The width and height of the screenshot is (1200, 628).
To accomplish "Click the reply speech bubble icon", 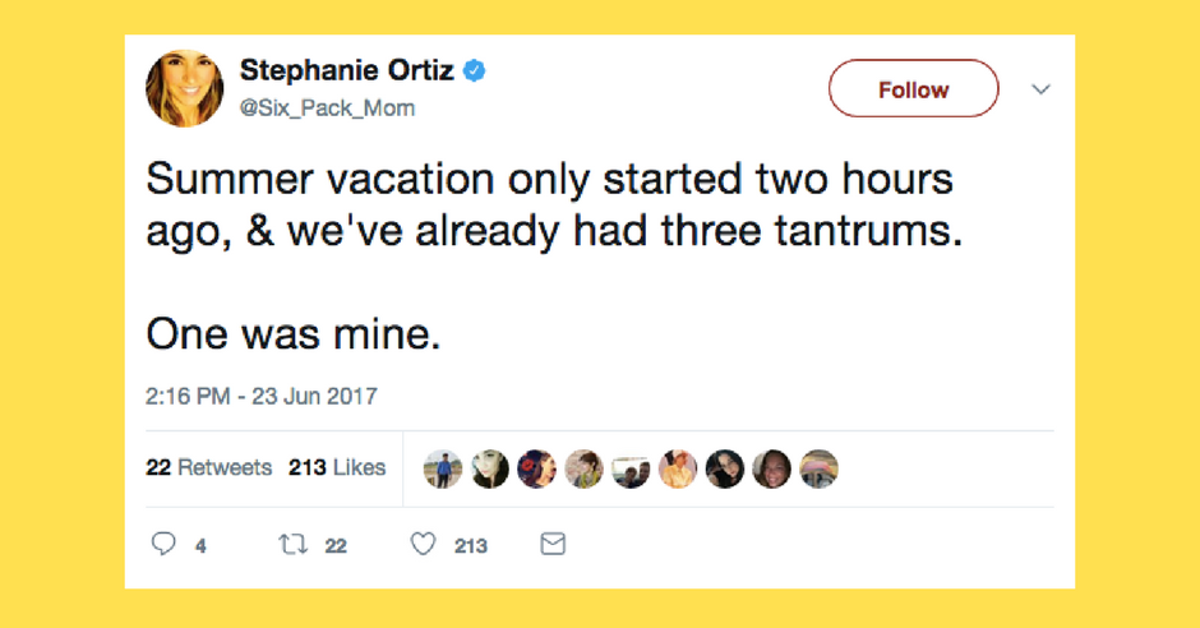I will (x=163, y=544).
